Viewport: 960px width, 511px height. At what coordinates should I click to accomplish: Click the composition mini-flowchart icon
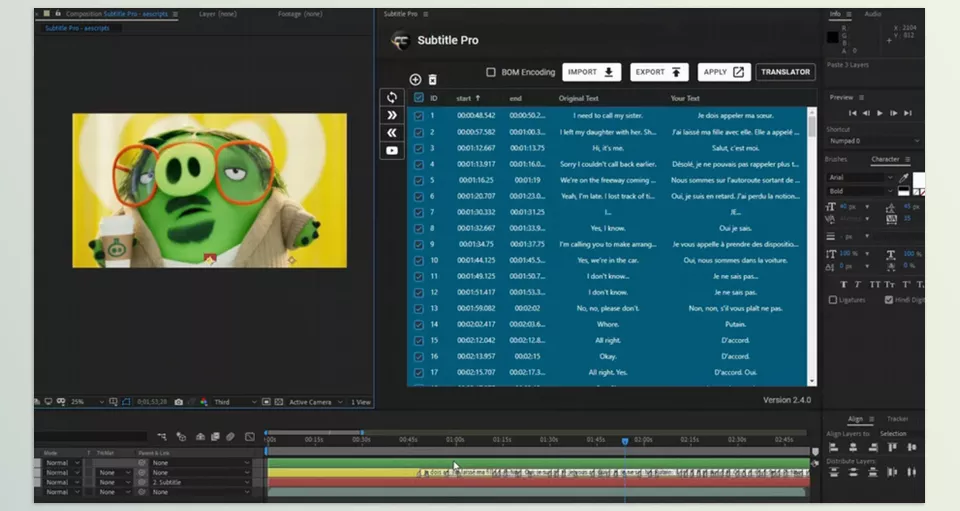click(x=162, y=436)
